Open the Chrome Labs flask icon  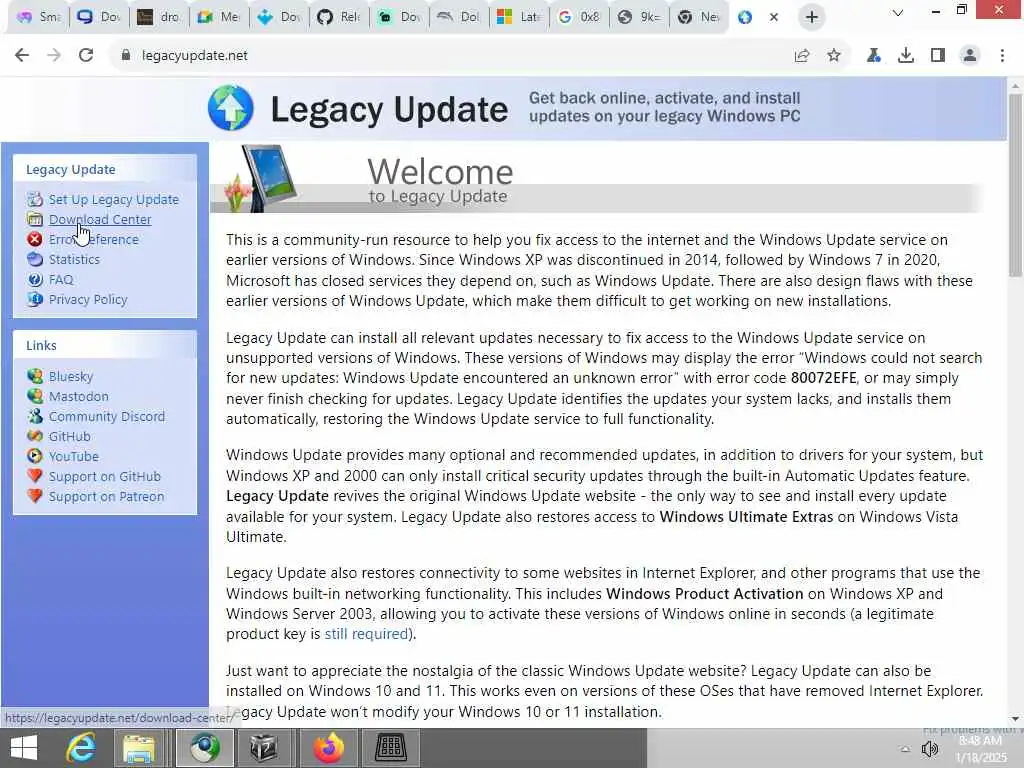[874, 56]
